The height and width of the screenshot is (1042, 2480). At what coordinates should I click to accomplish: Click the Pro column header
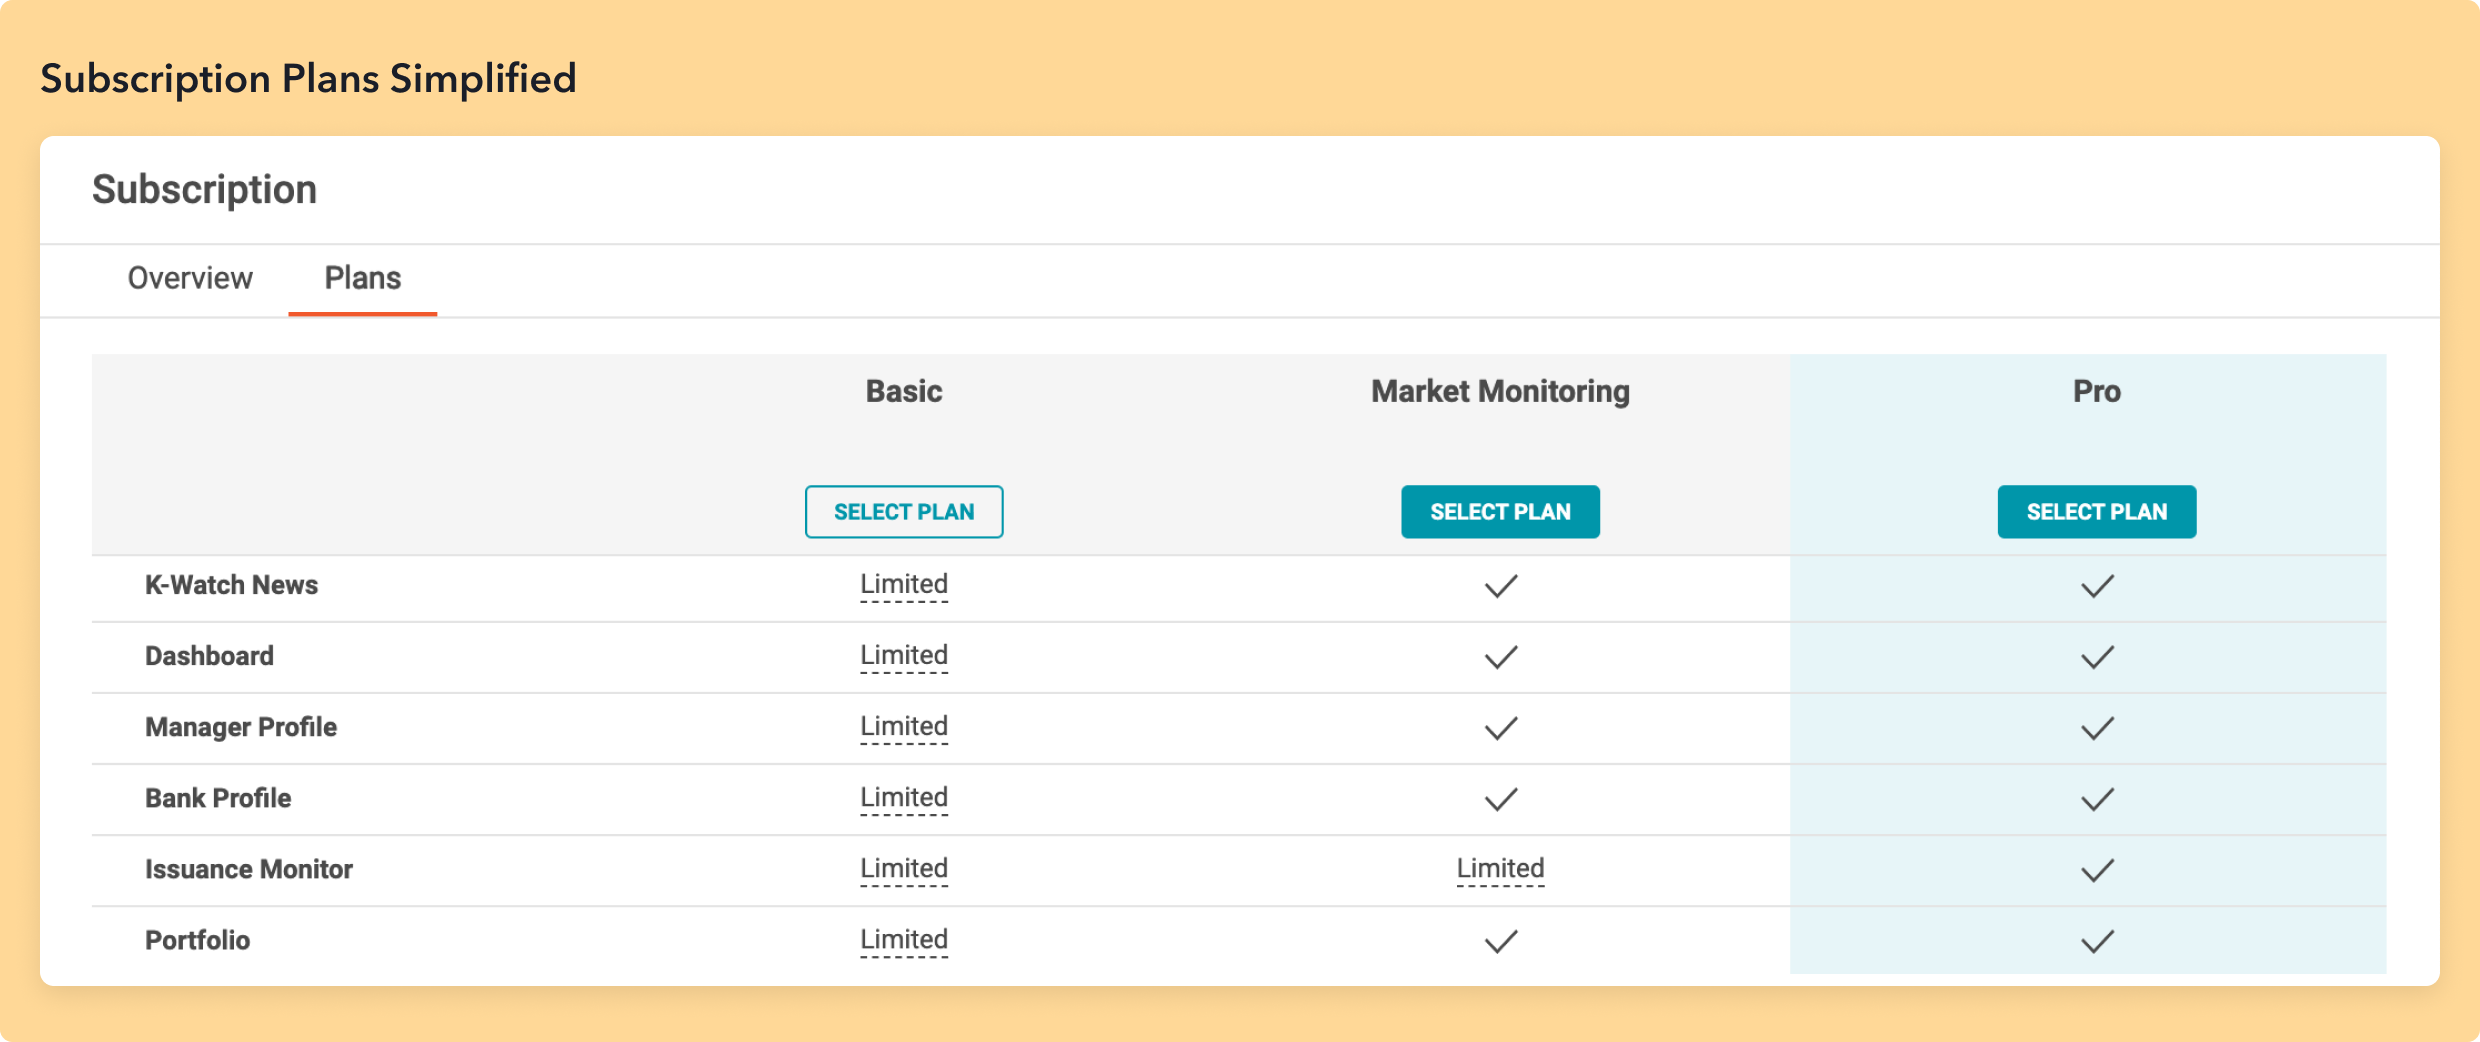point(2096,391)
